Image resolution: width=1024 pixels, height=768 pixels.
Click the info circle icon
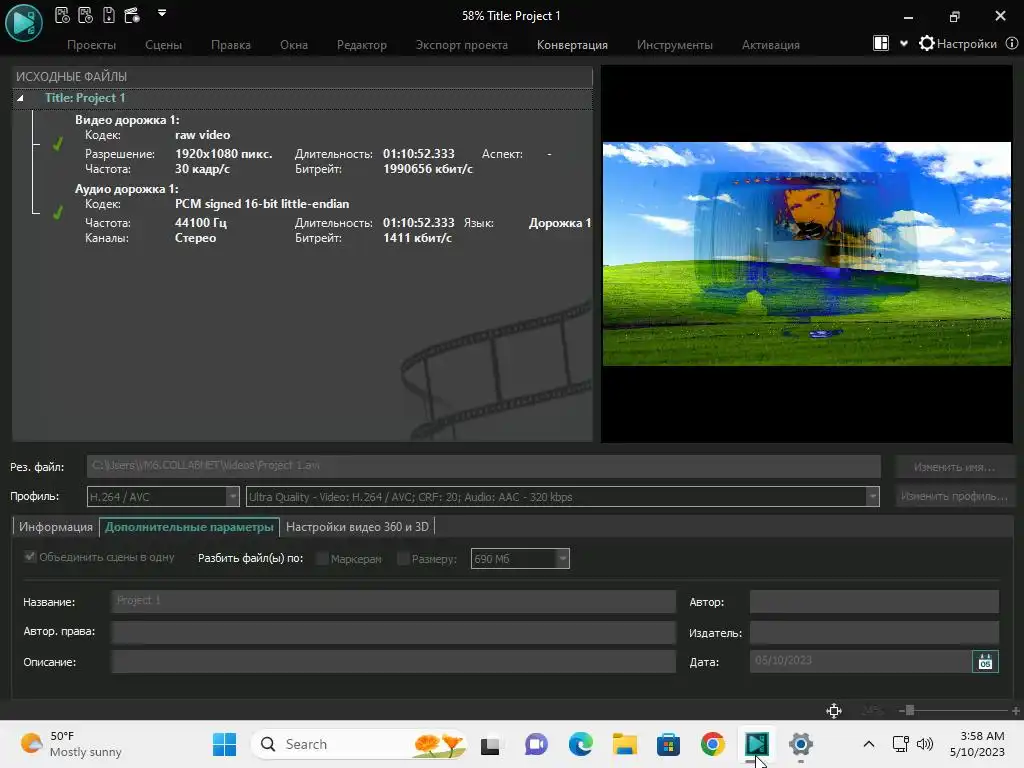(1012, 44)
